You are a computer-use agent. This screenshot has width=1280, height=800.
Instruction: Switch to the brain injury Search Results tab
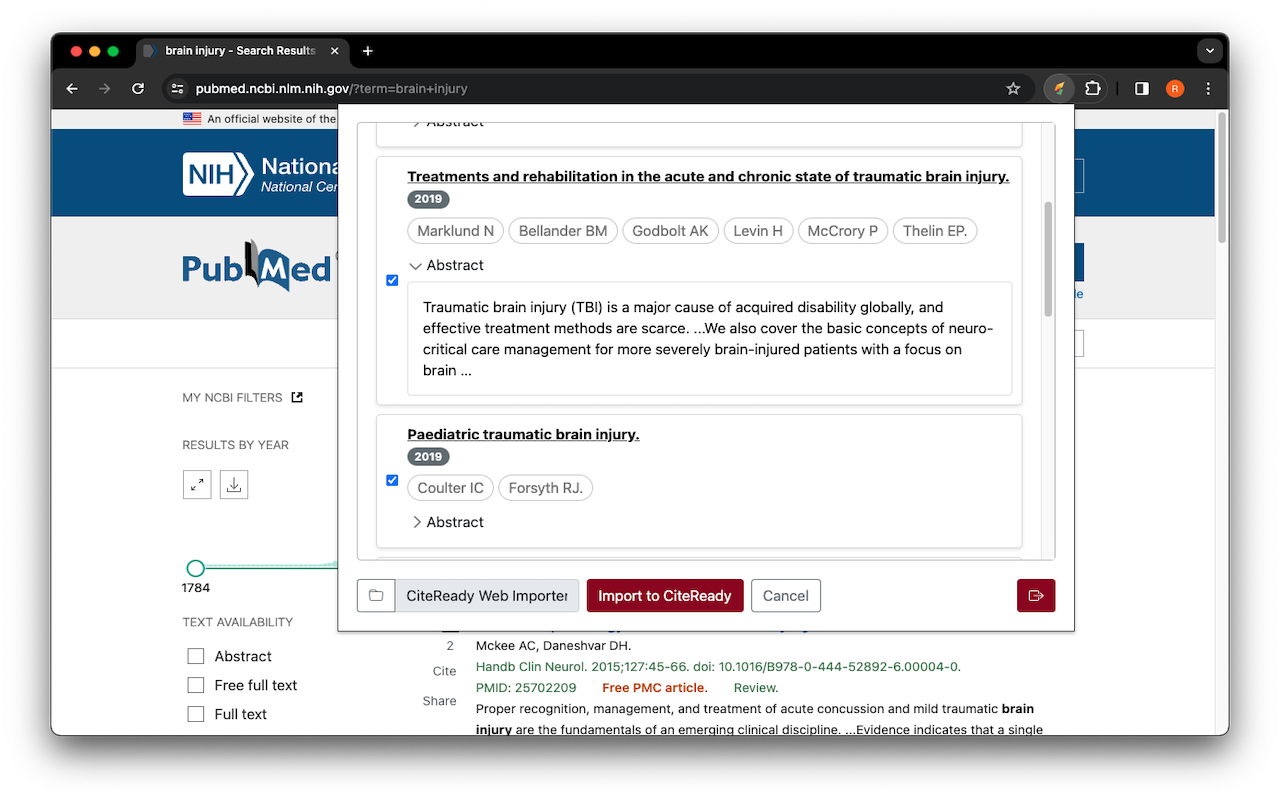(x=240, y=51)
